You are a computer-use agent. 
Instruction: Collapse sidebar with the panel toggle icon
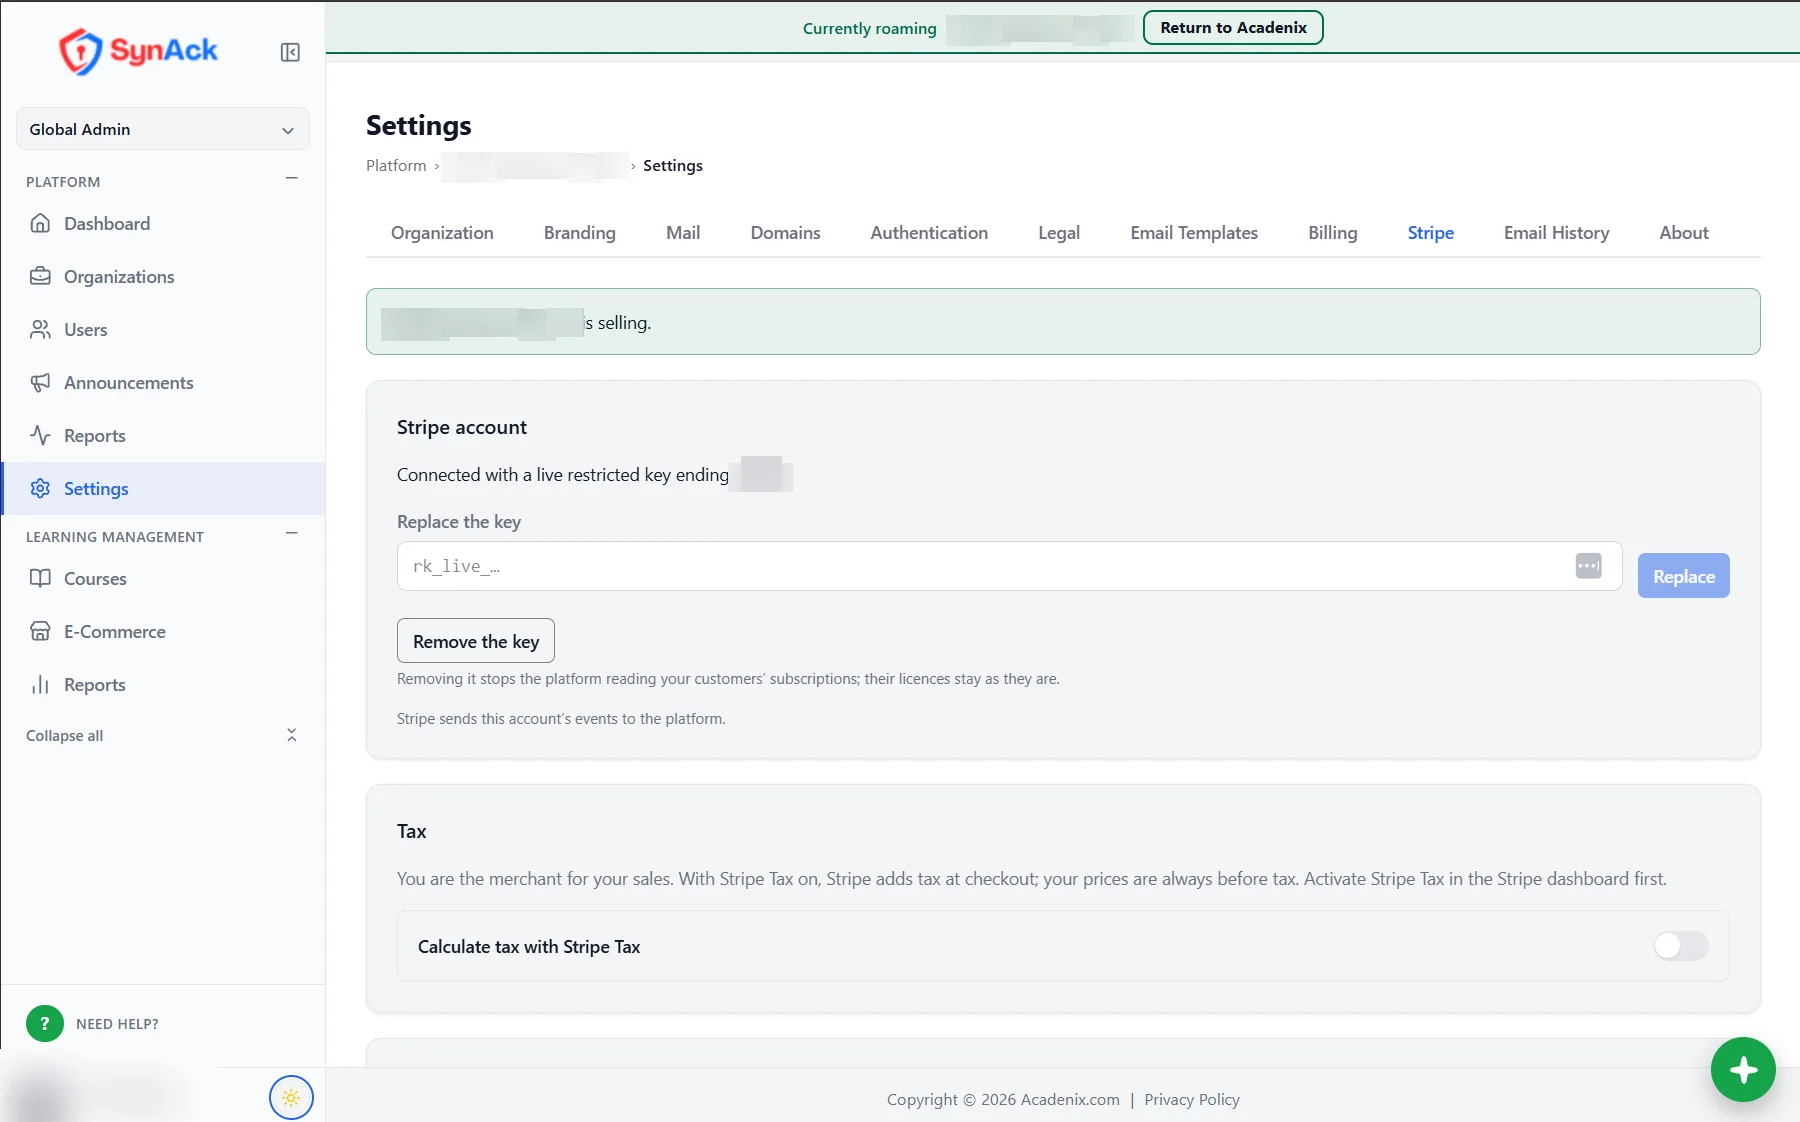click(290, 52)
